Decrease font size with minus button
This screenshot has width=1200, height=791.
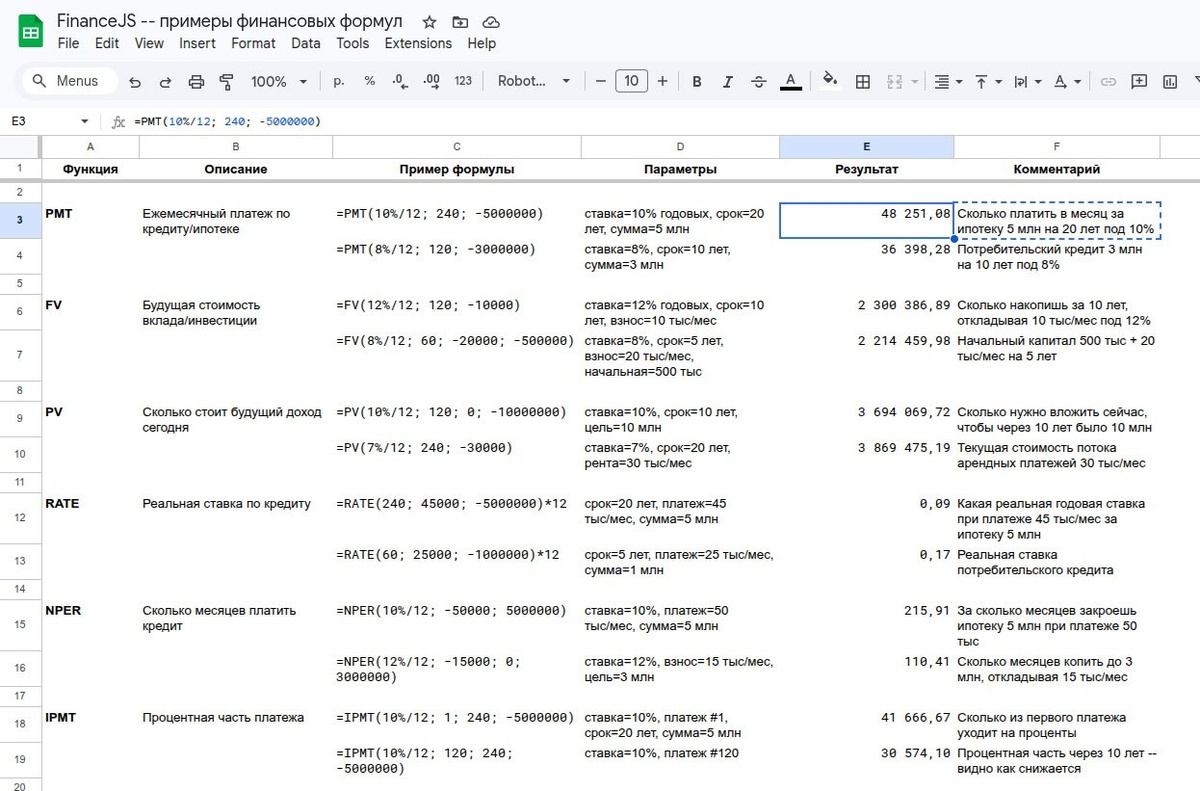point(600,81)
